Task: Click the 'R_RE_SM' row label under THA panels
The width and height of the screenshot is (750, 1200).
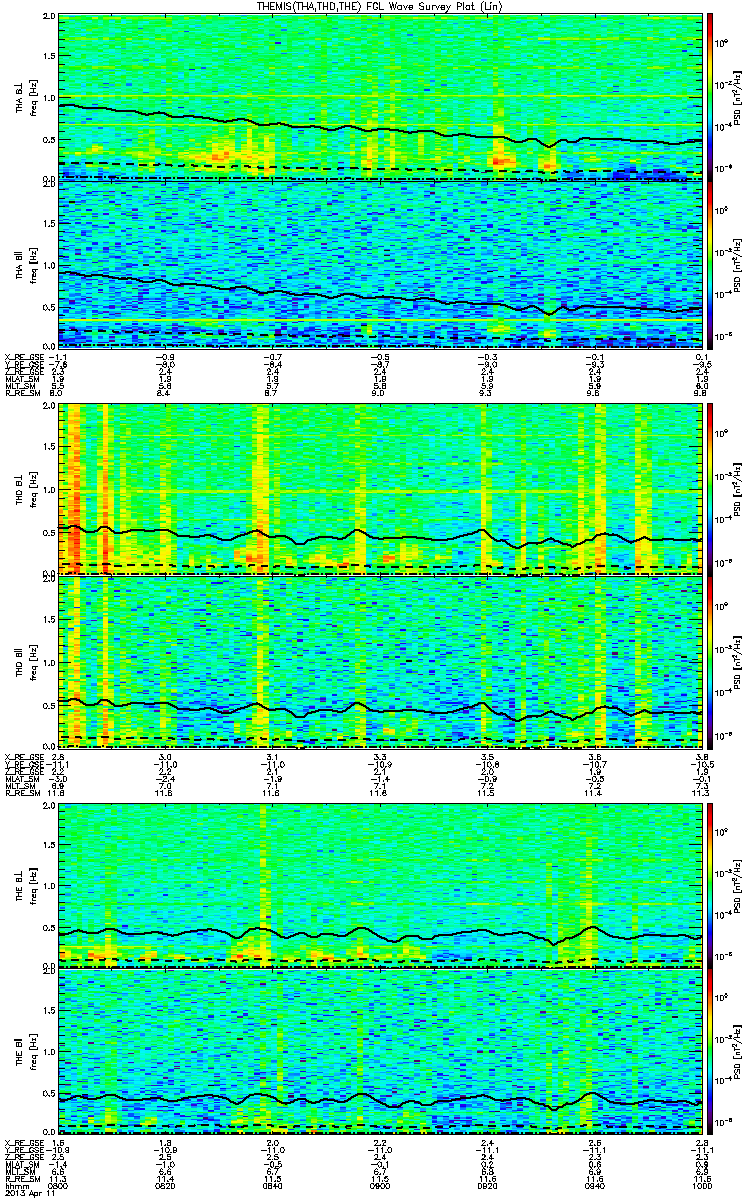Action: [x=21, y=394]
